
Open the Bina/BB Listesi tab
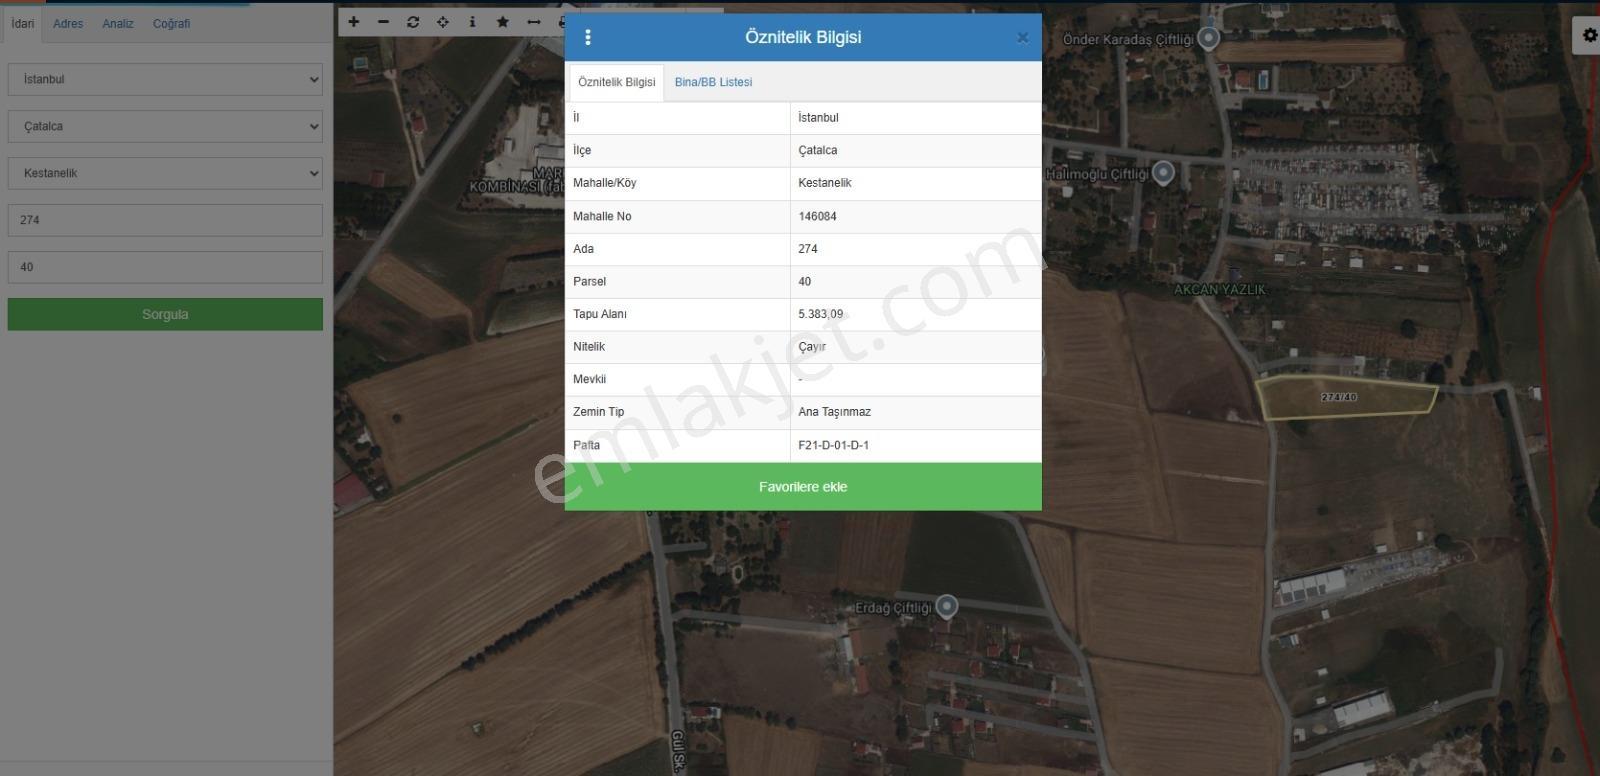713,82
